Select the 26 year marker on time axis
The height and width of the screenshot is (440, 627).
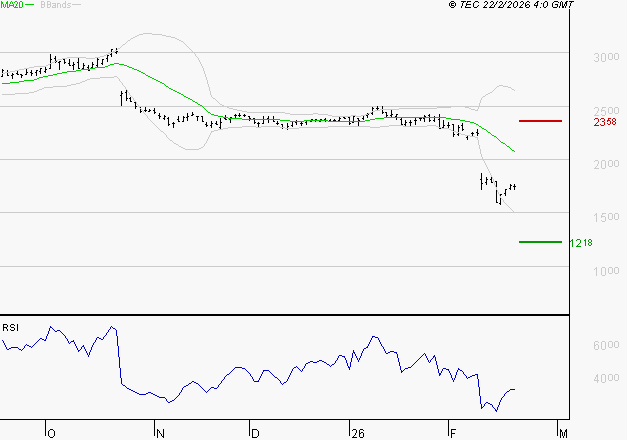(357, 433)
